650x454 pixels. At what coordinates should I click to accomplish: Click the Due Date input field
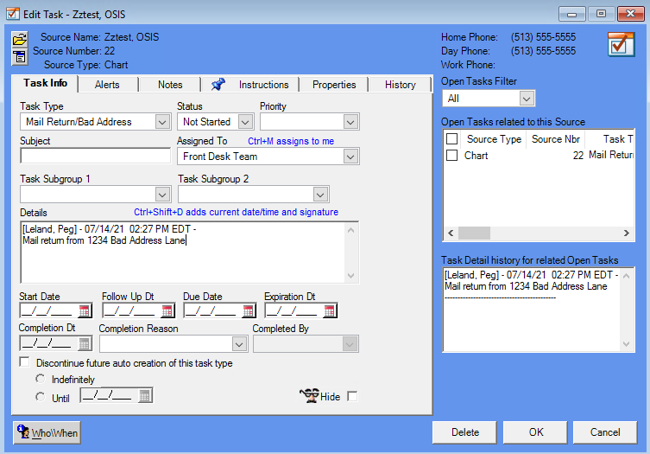213,311
